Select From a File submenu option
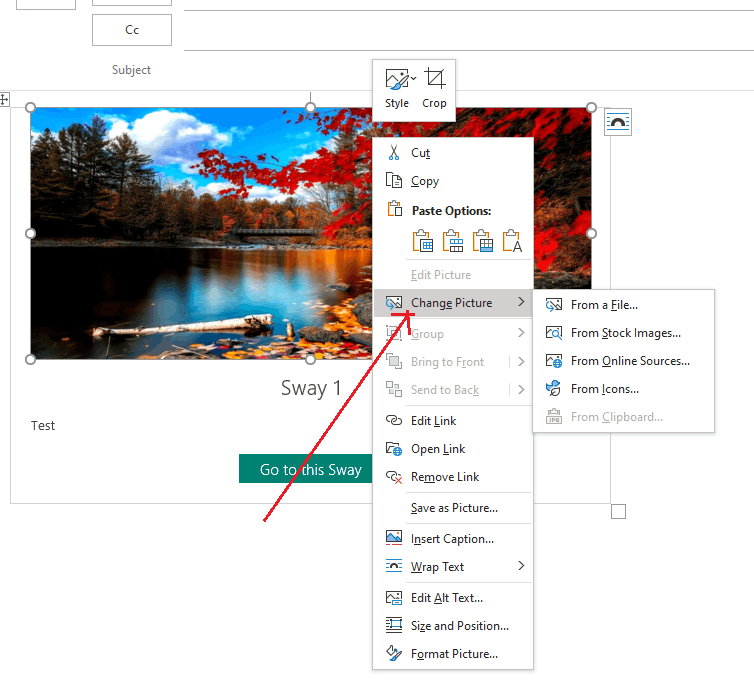 [624, 305]
